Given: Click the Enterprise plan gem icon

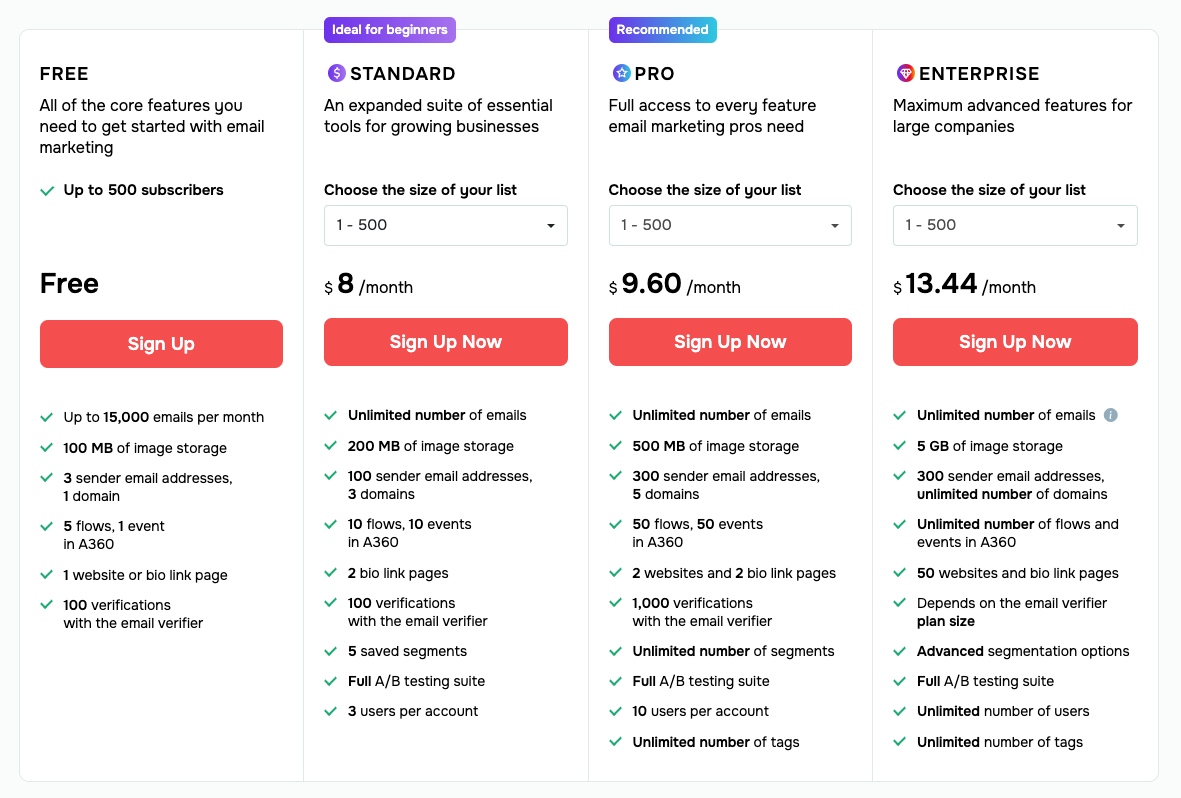Looking at the screenshot, I should (x=905, y=73).
